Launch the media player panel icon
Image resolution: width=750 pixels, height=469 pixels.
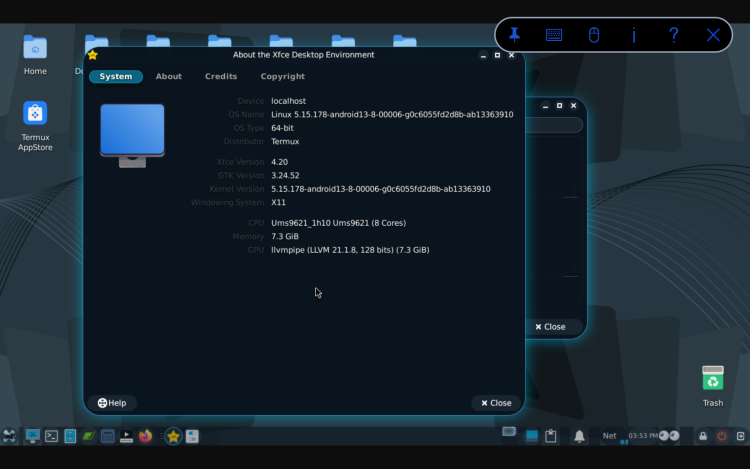pyautogui.click(x=126, y=436)
